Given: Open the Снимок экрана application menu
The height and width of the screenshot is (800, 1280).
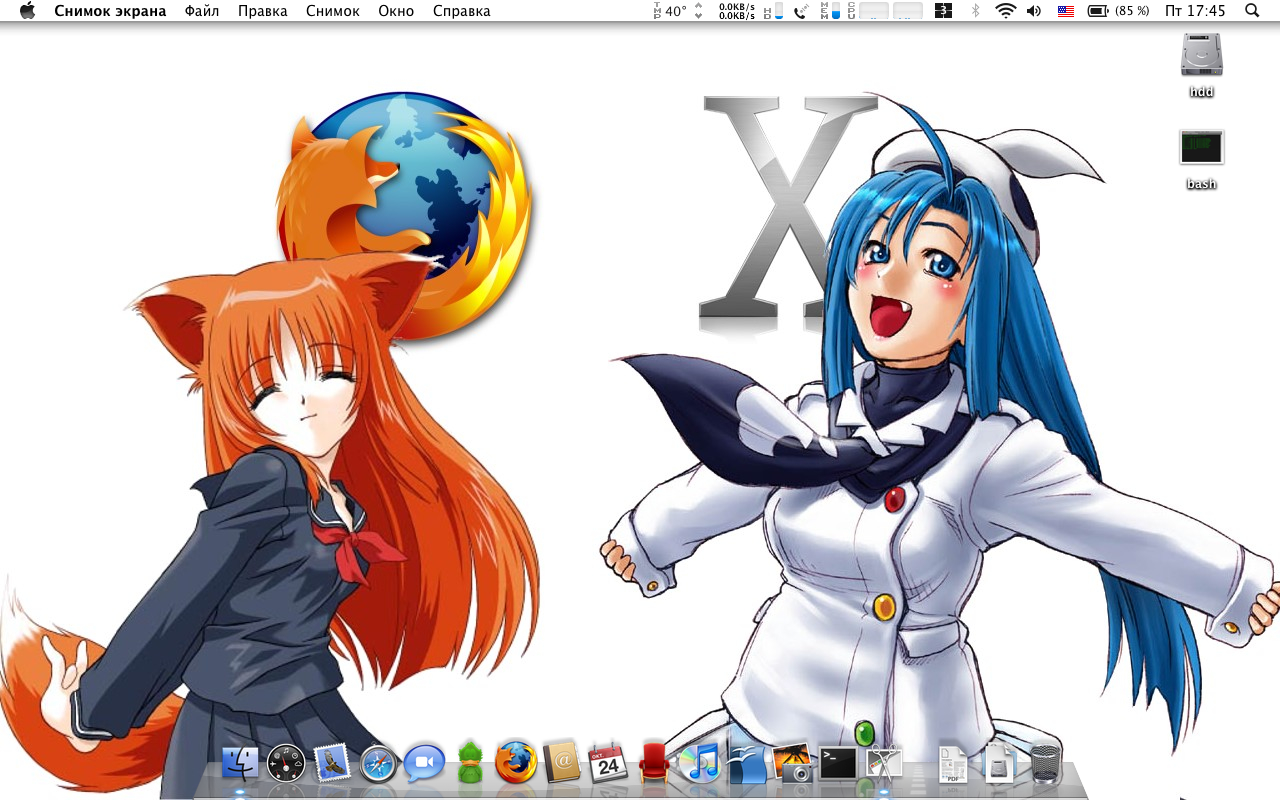Looking at the screenshot, I should point(110,11).
